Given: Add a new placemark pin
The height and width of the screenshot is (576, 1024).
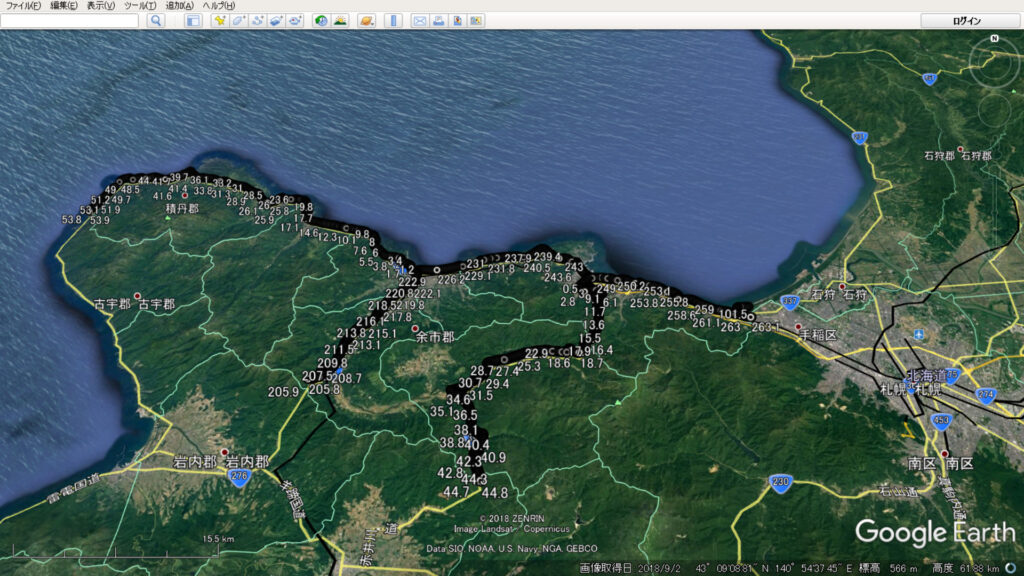Looking at the screenshot, I should click(218, 20).
